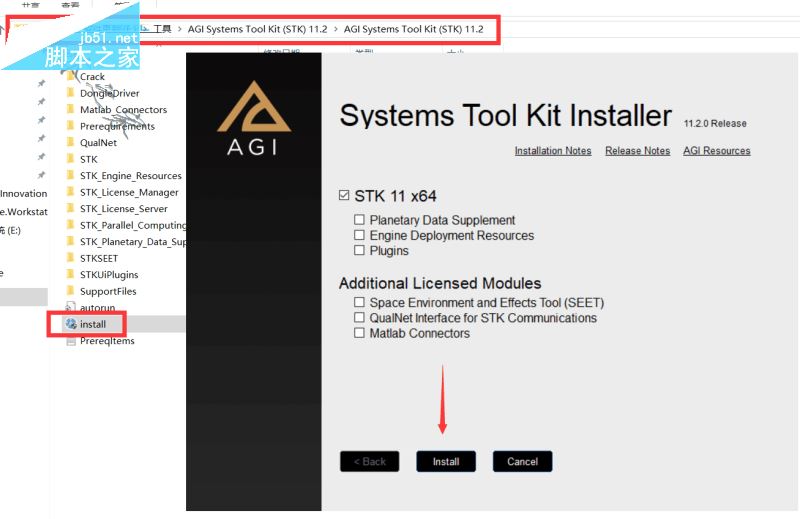Screen dimensions: 800x519
Task: Click last AGI Systems Tool Kit breadcrumb
Action: tap(413, 29)
